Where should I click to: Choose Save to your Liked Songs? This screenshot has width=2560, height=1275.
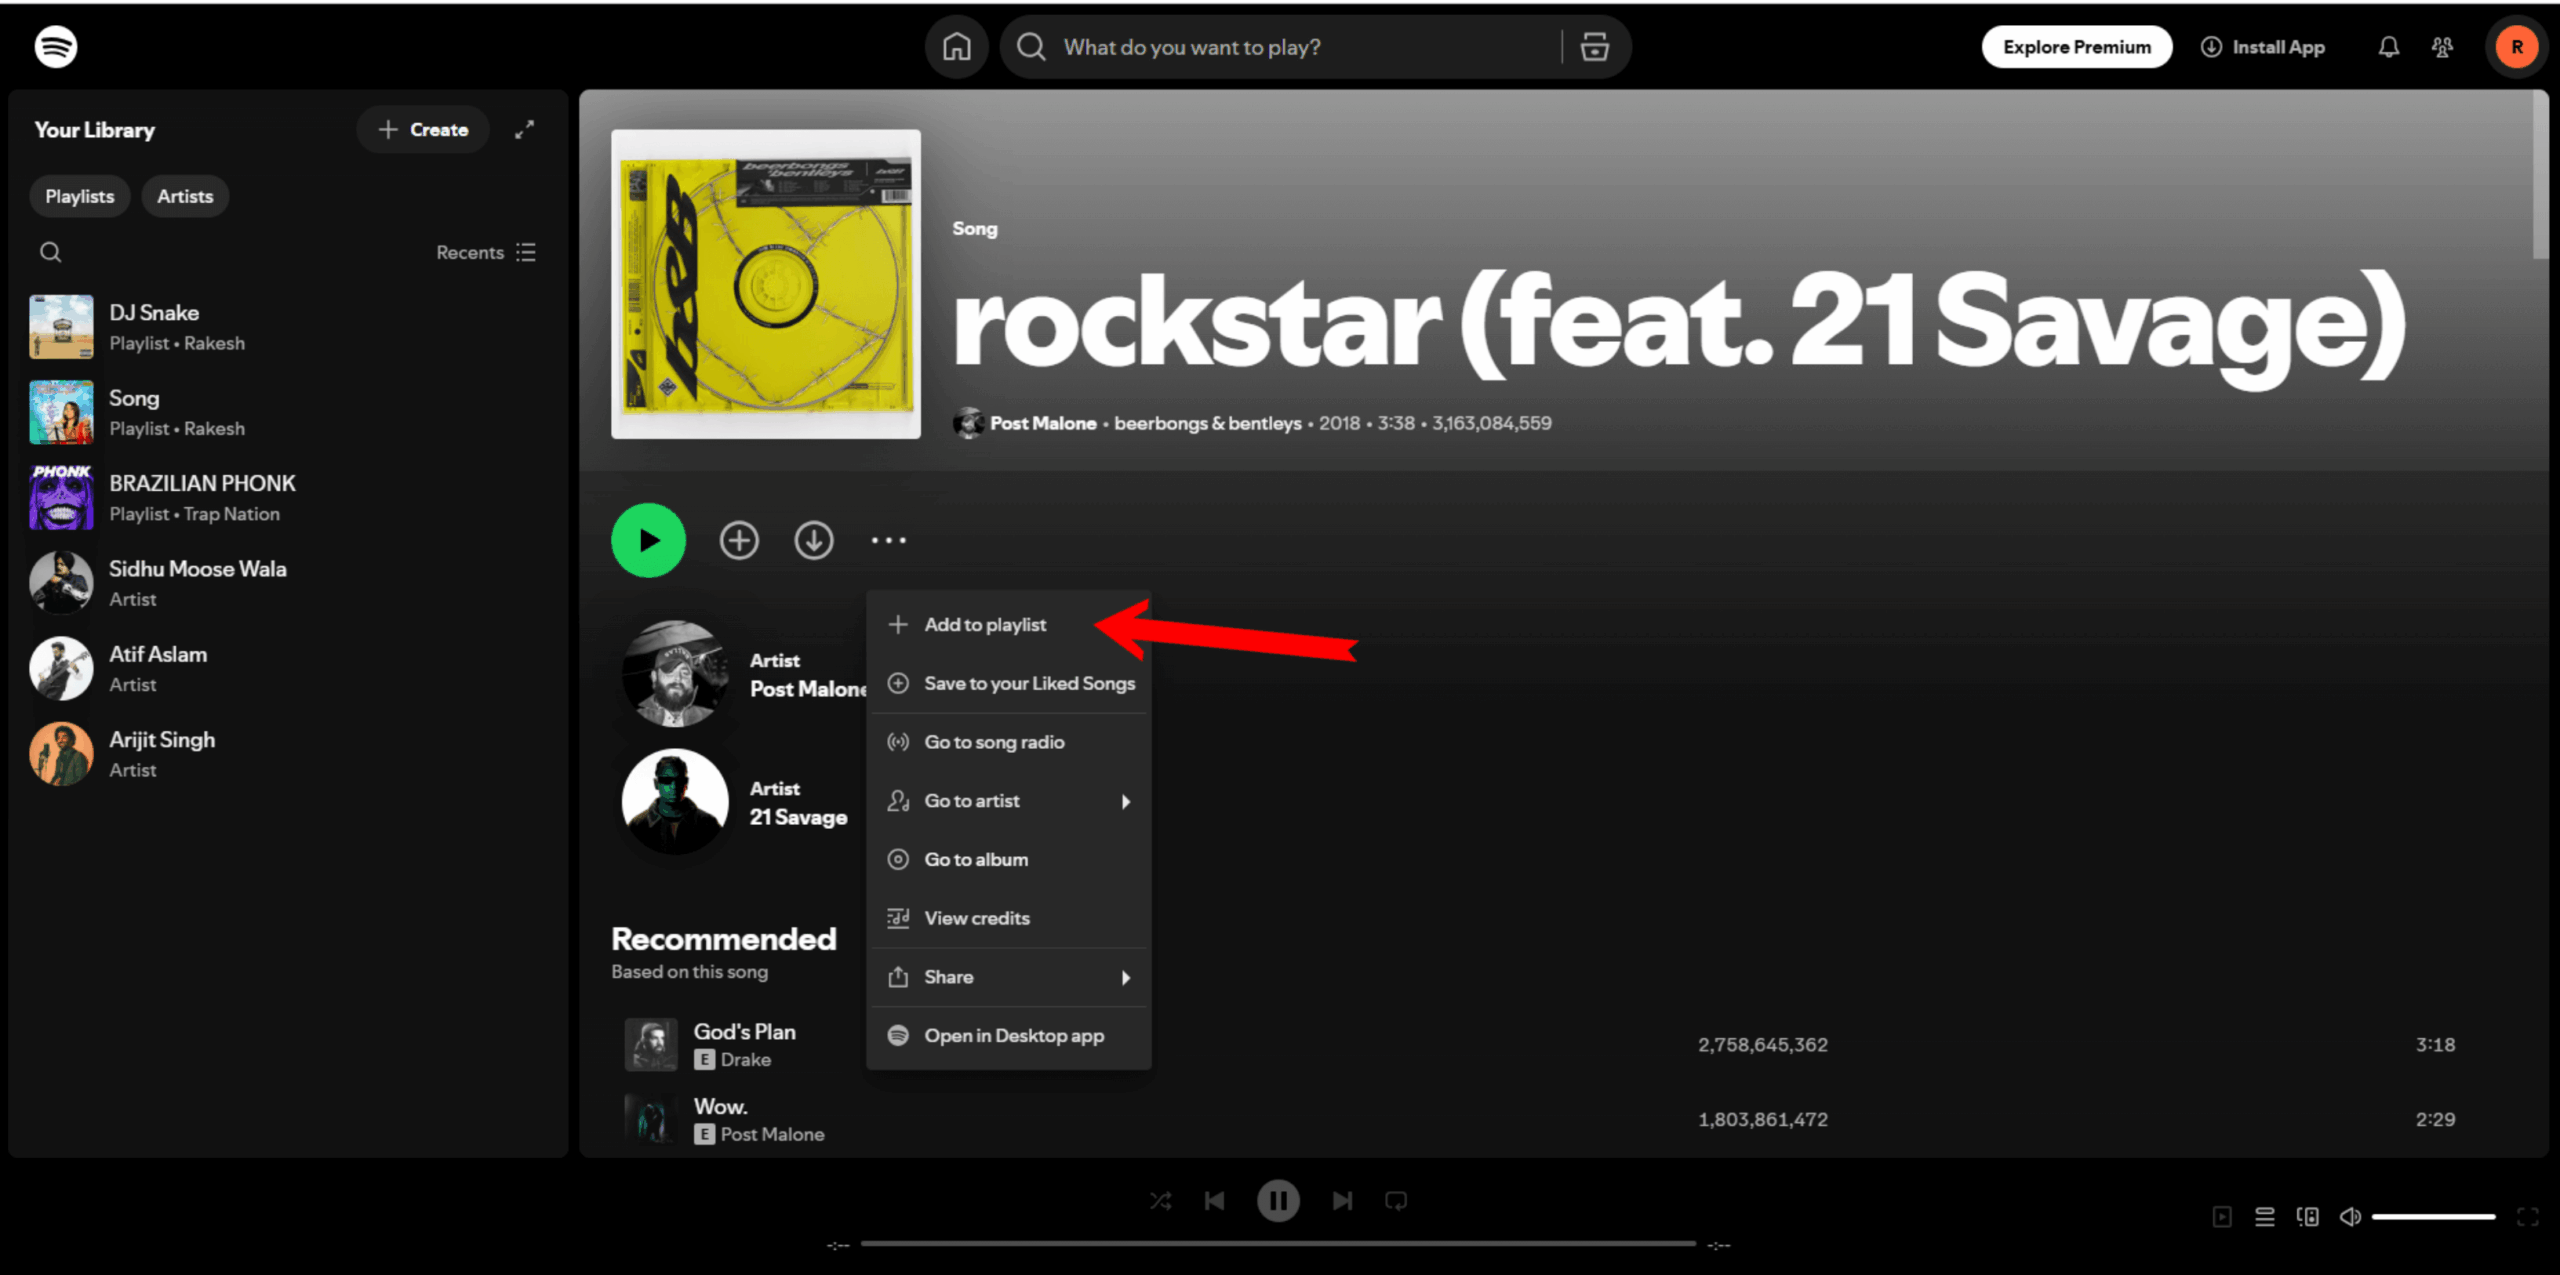[1008, 684]
